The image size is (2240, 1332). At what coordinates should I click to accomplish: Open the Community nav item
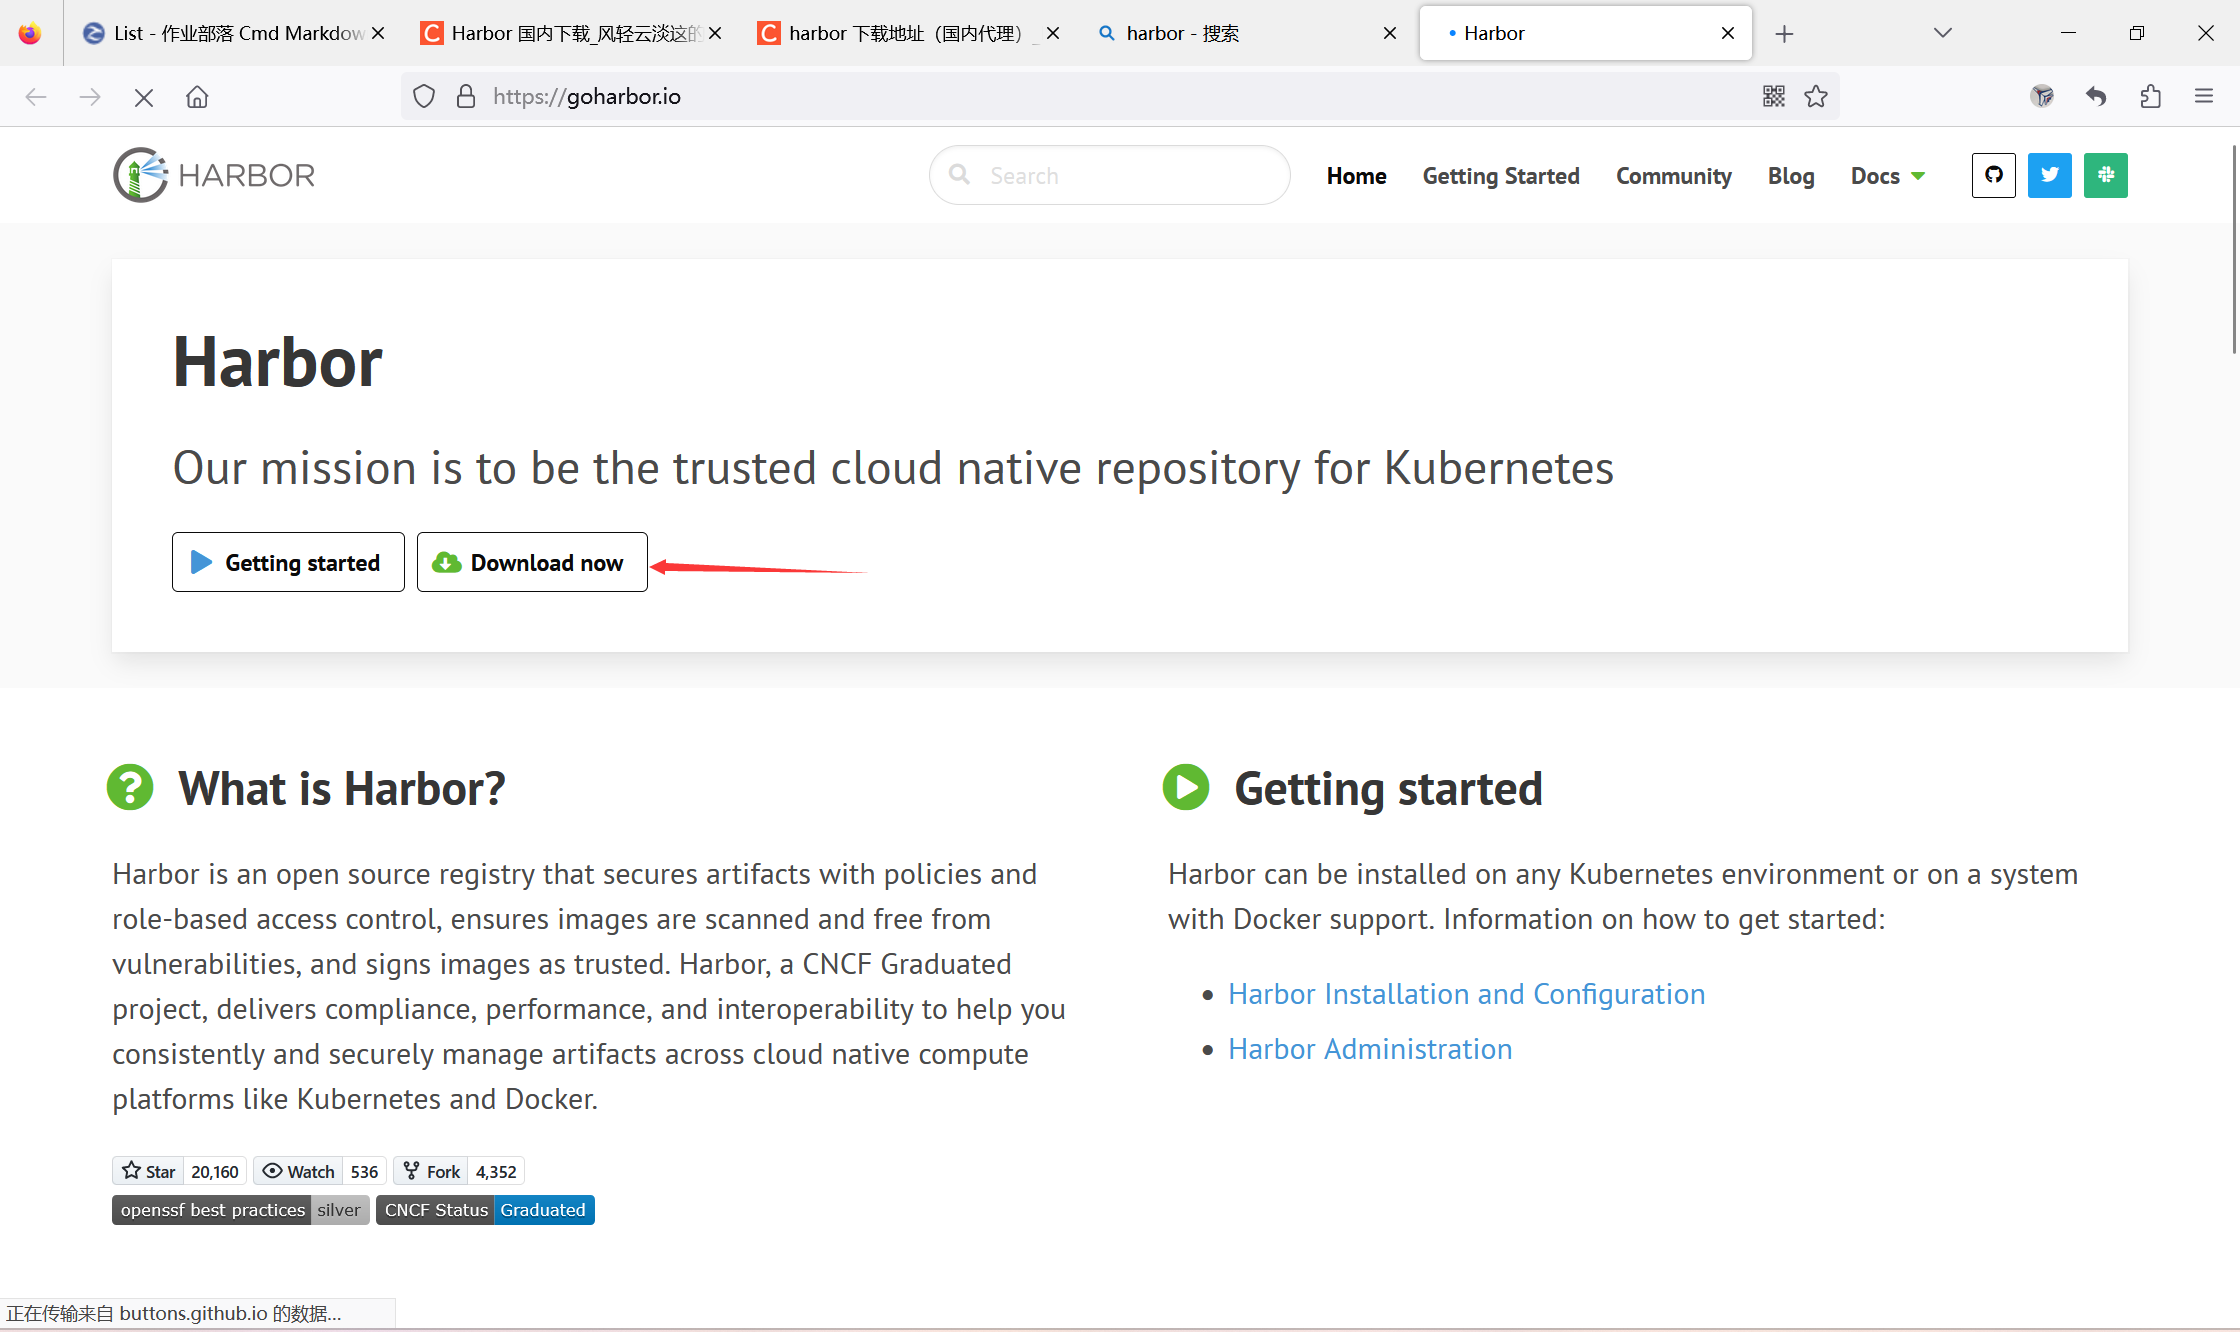pos(1674,176)
